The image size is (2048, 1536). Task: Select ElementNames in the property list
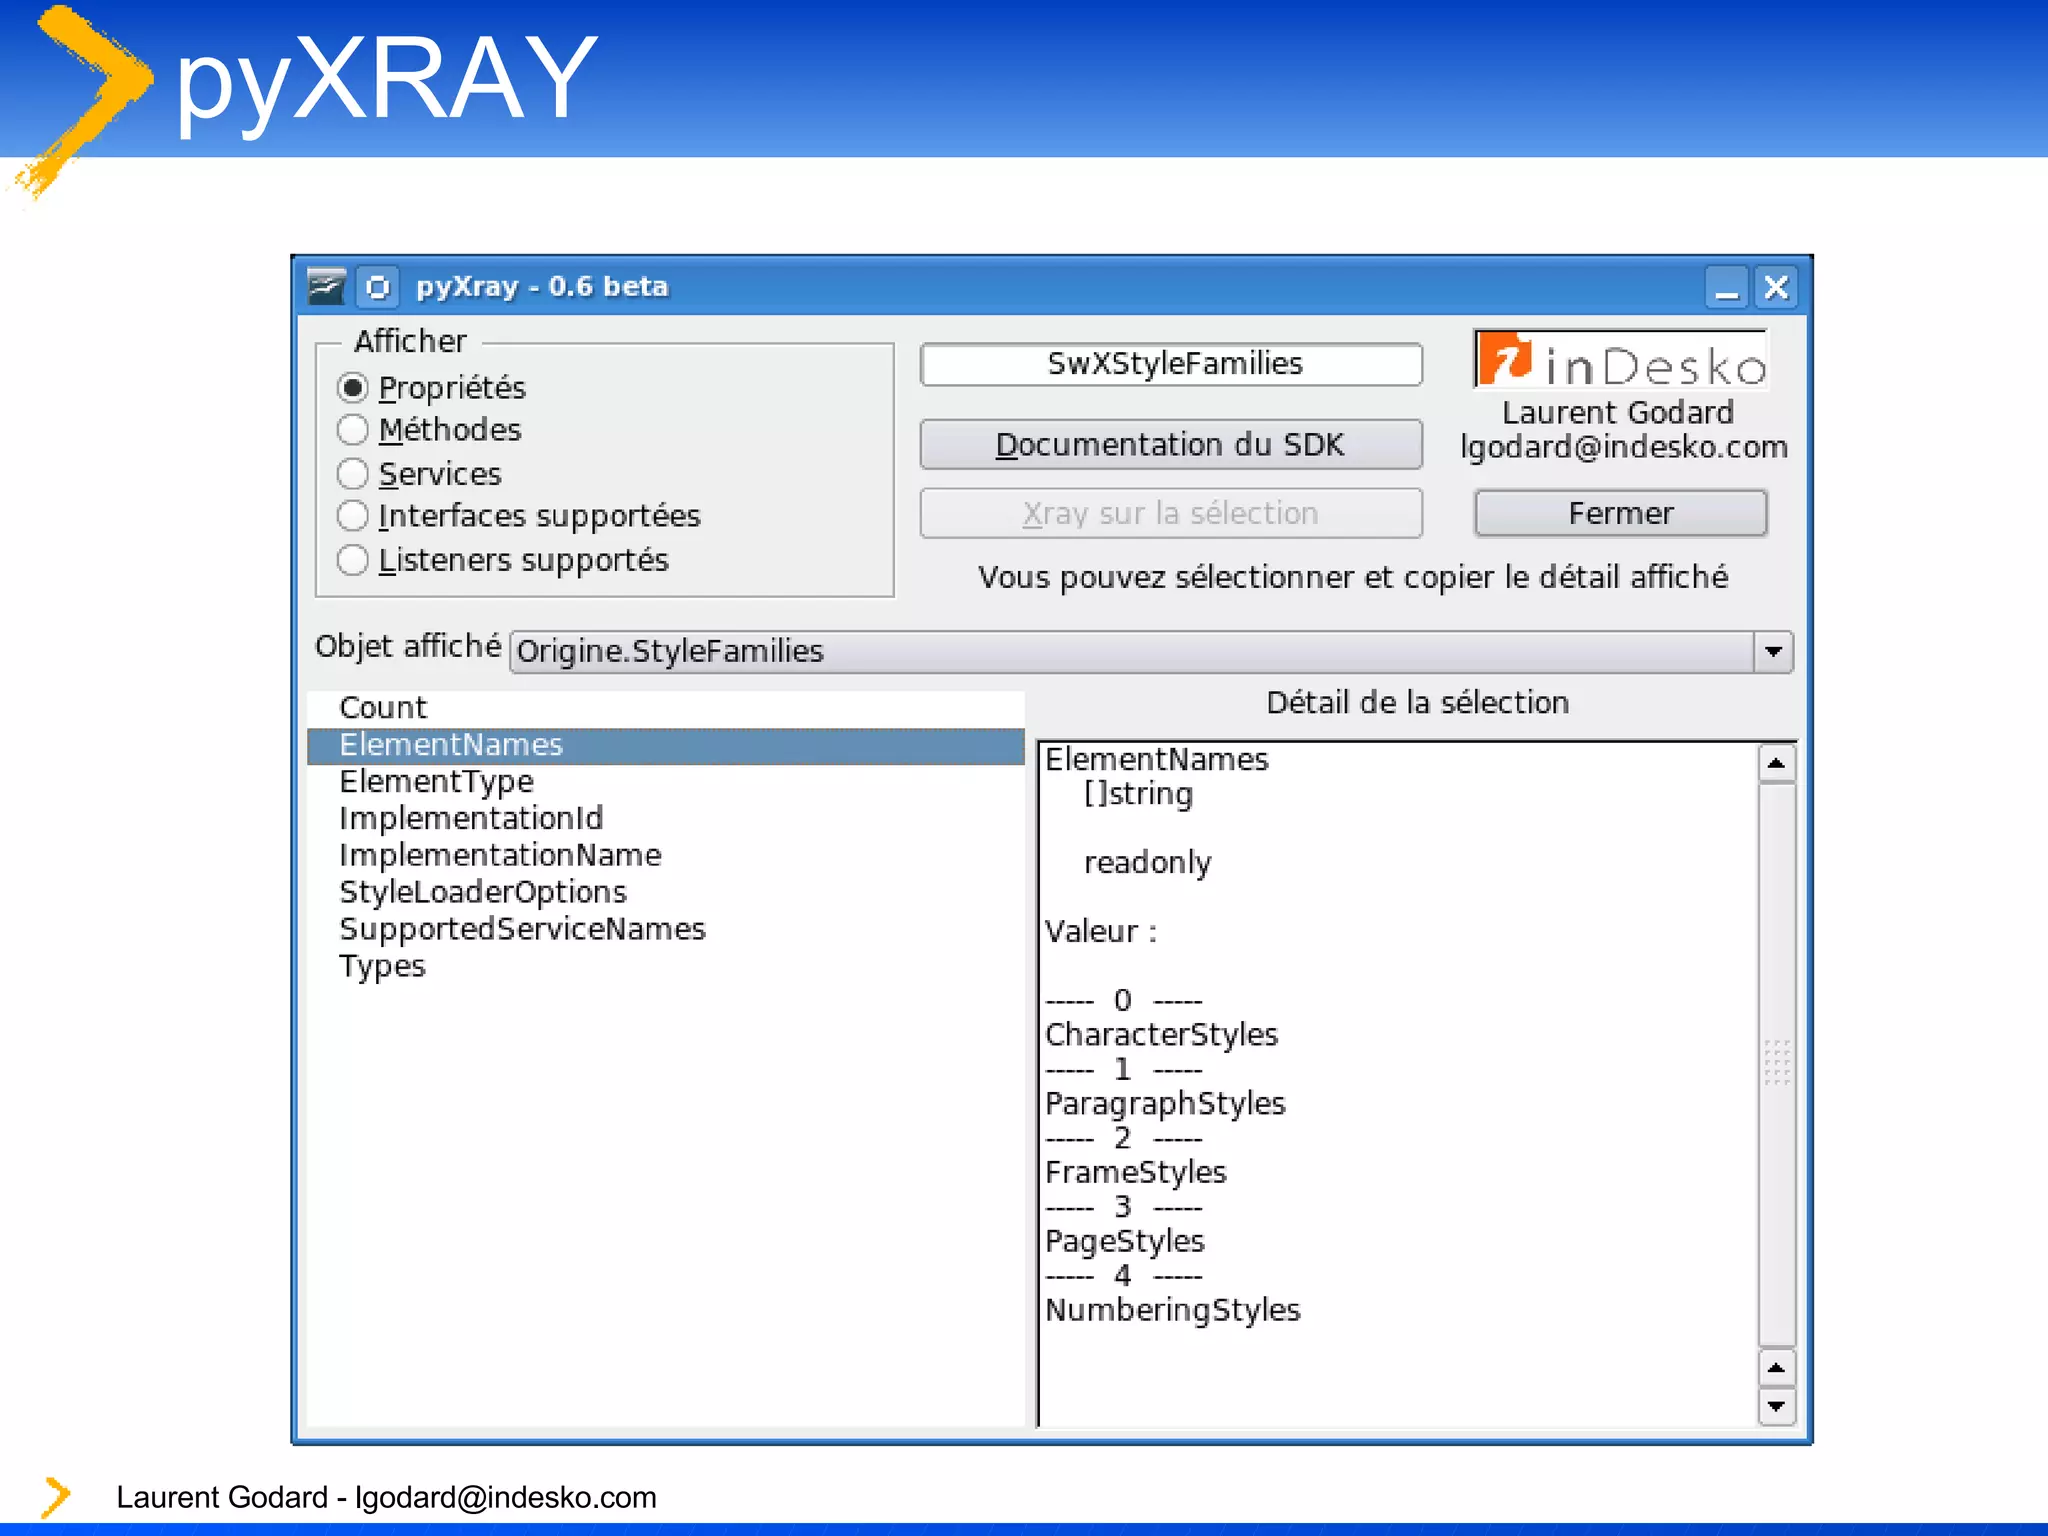pos(666,746)
